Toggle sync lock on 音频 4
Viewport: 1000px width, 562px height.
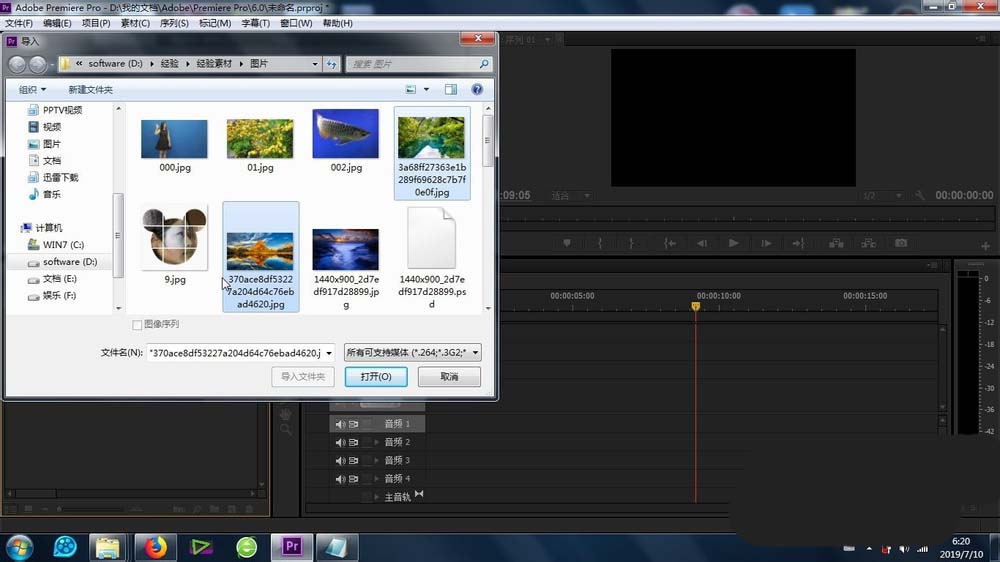353,479
